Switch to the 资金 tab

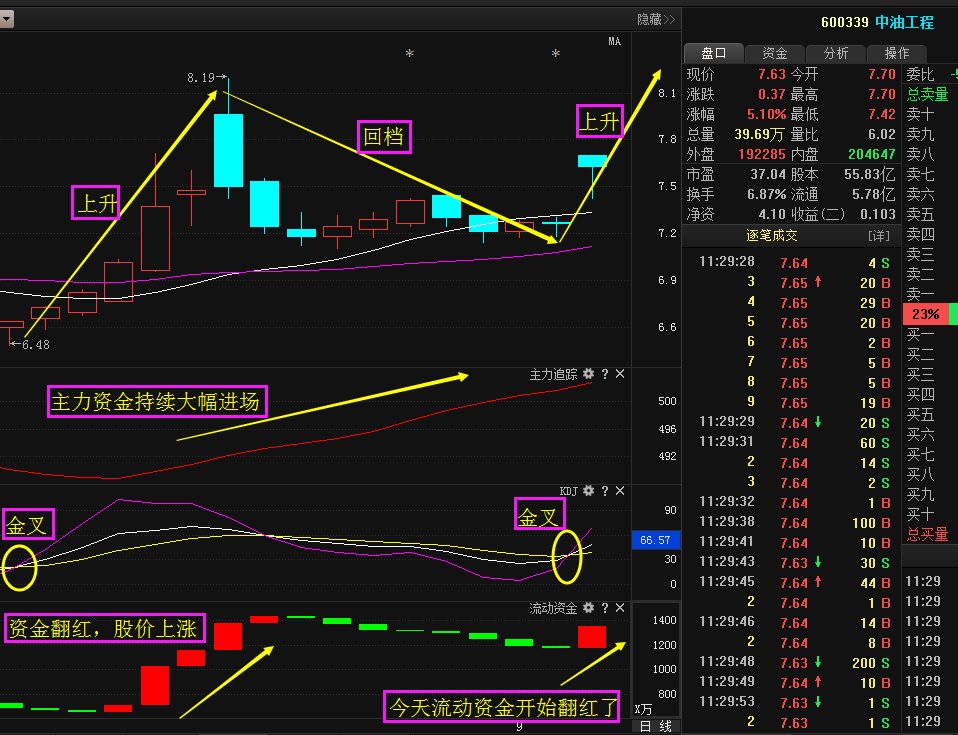[775, 53]
